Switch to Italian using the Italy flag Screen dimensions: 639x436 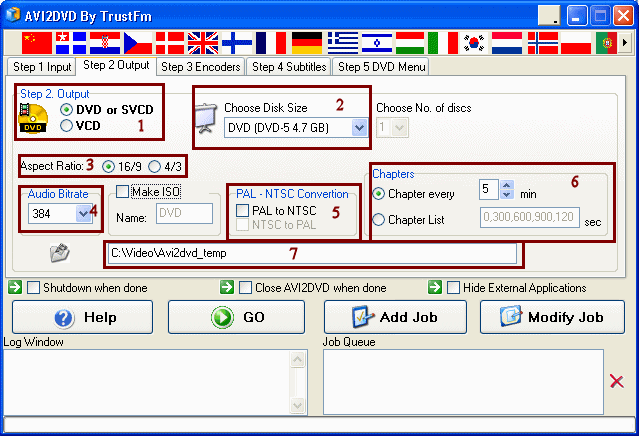443,43
